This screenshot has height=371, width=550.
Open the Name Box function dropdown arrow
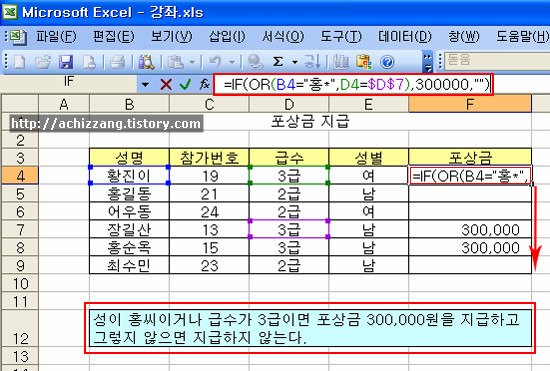click(145, 85)
